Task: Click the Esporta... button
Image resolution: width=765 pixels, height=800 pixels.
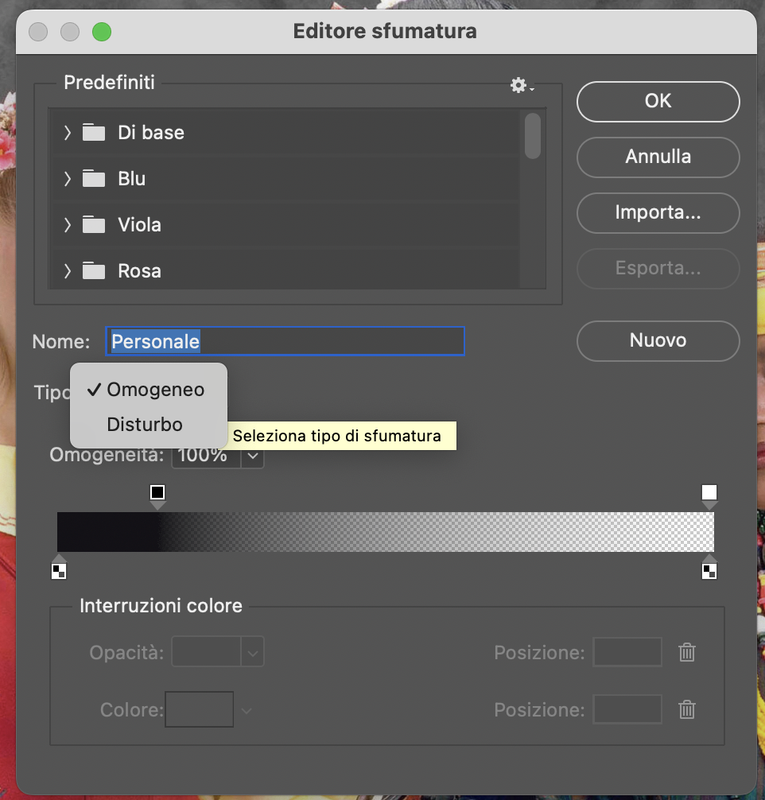Action: point(658,268)
